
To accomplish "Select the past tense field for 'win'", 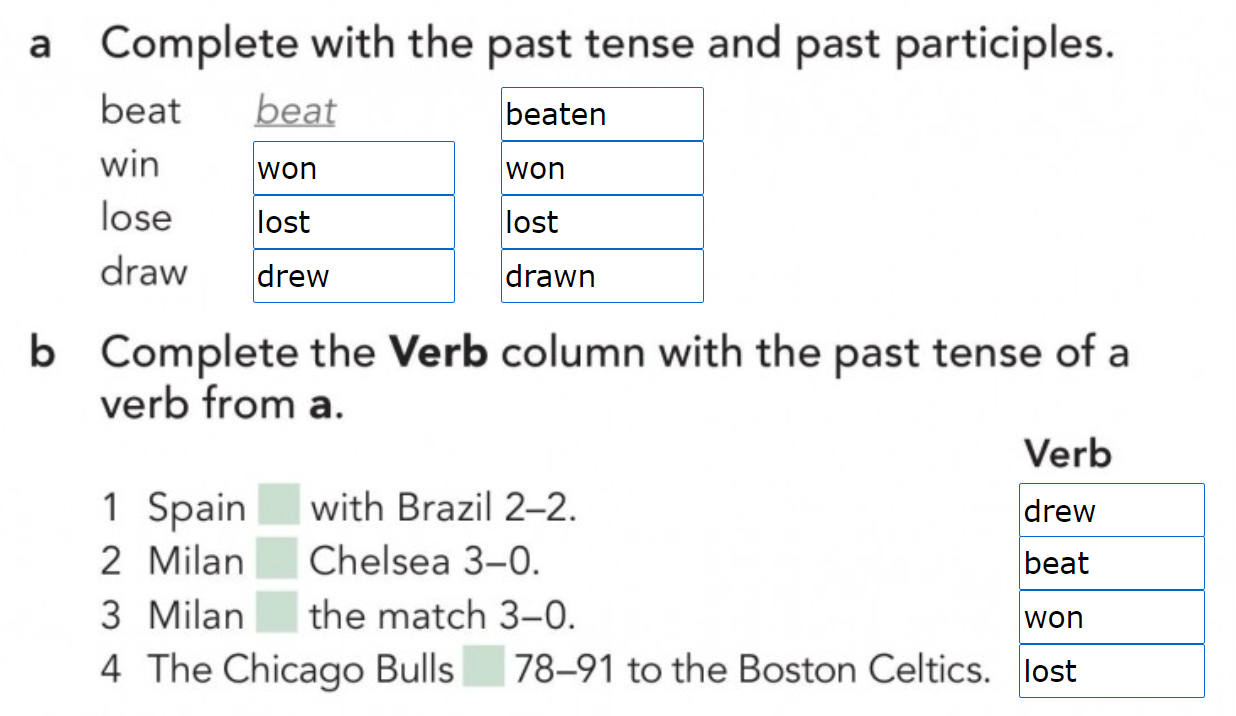I will pos(353,168).
